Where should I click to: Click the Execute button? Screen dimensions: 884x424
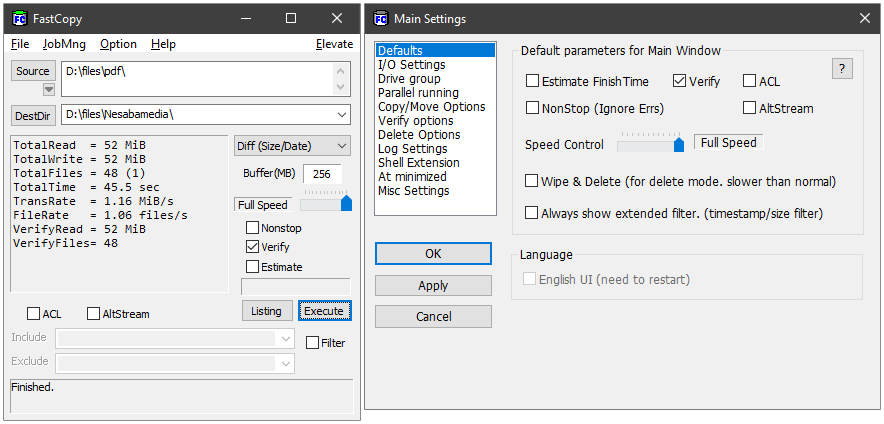pyautogui.click(x=324, y=311)
